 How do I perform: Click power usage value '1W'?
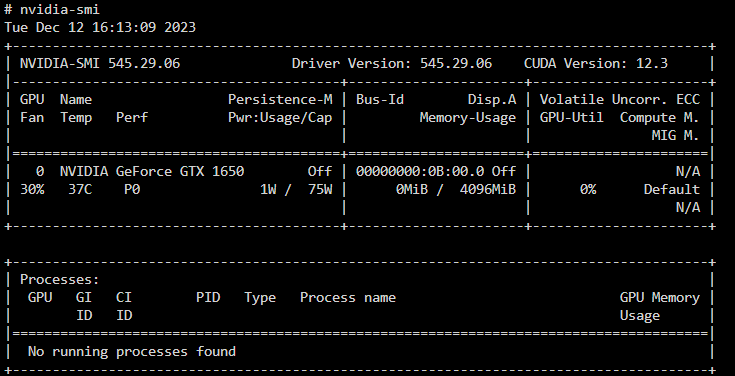coord(268,190)
